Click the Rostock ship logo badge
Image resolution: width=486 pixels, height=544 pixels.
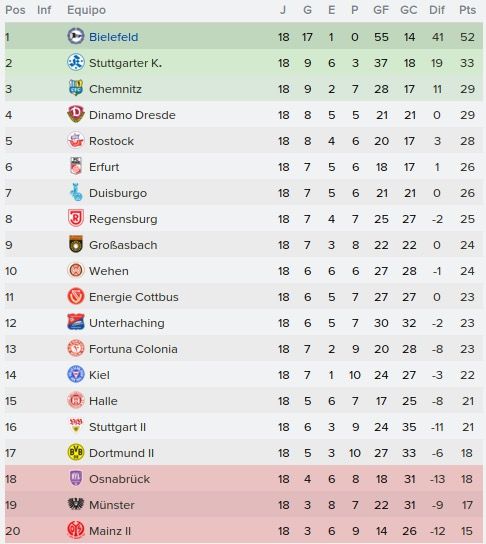(x=76, y=141)
